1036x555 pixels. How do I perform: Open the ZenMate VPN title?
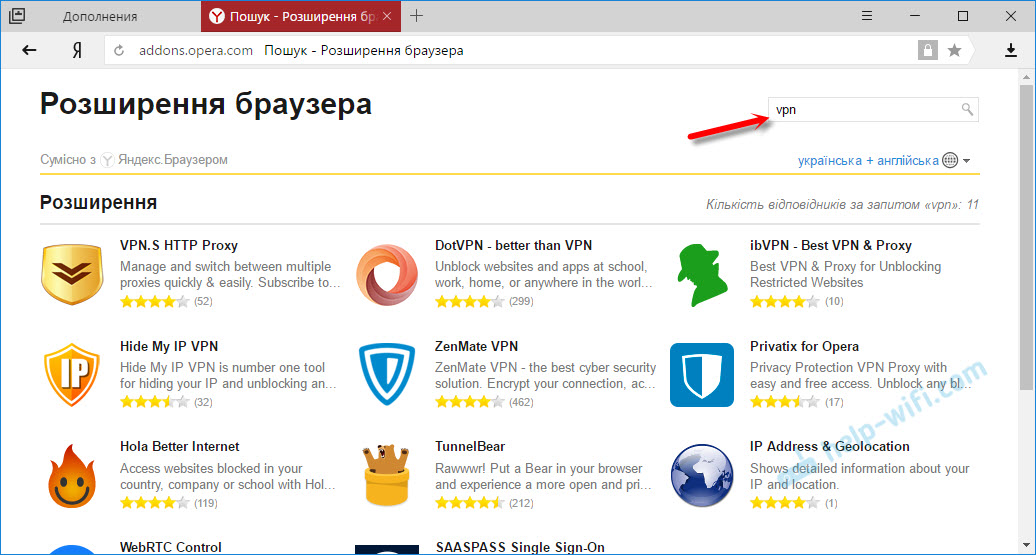pyautogui.click(x=476, y=346)
